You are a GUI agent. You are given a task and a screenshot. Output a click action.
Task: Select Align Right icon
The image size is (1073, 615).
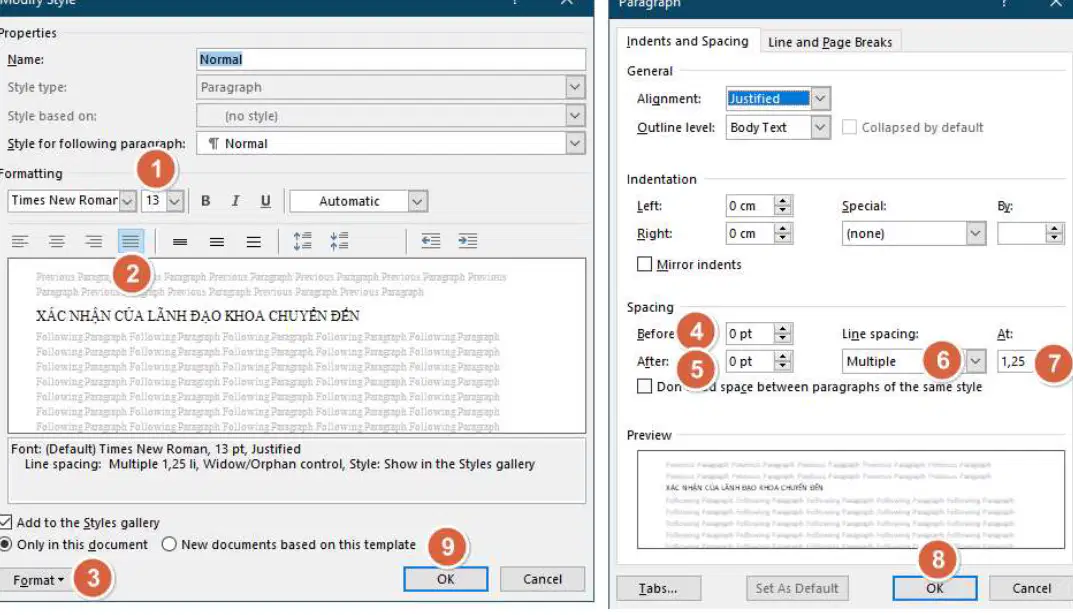click(94, 241)
